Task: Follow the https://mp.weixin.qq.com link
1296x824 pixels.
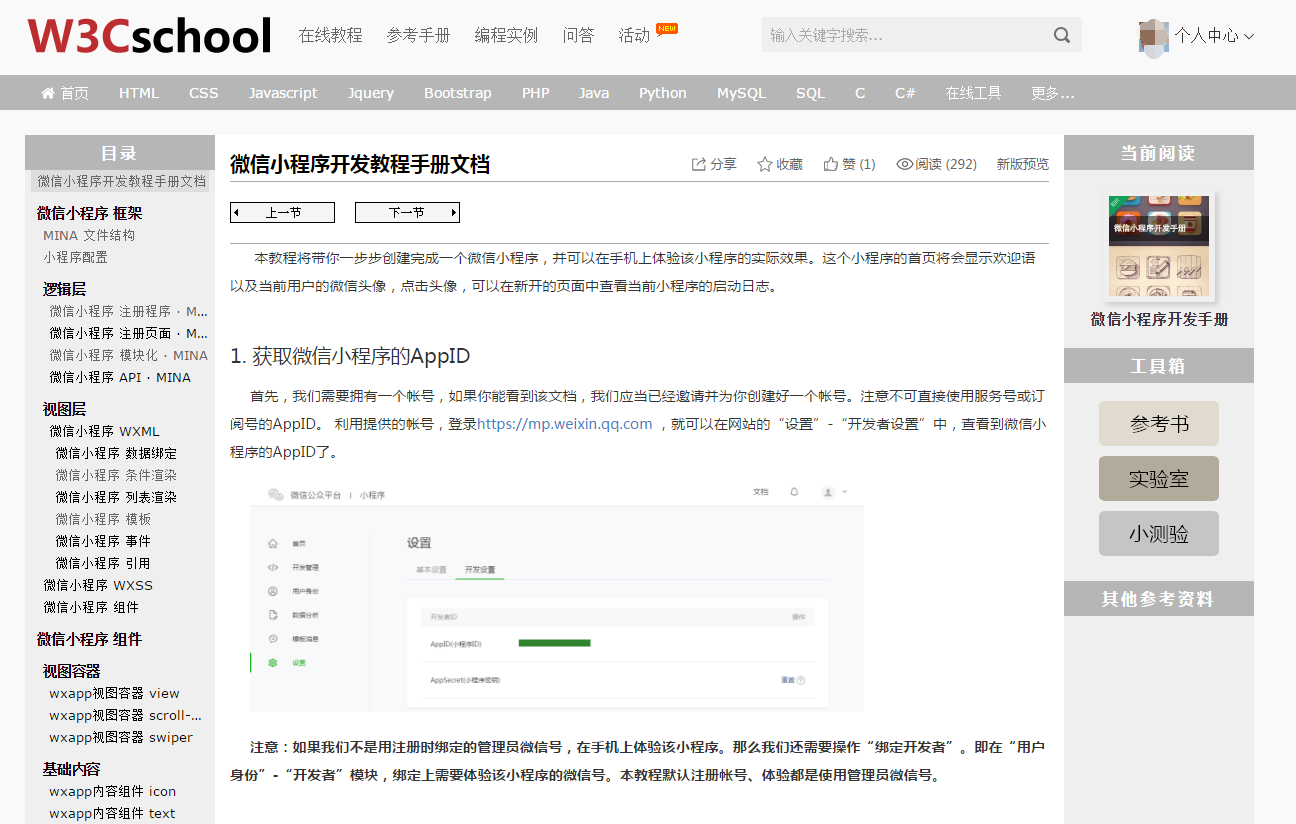Action: [x=565, y=424]
